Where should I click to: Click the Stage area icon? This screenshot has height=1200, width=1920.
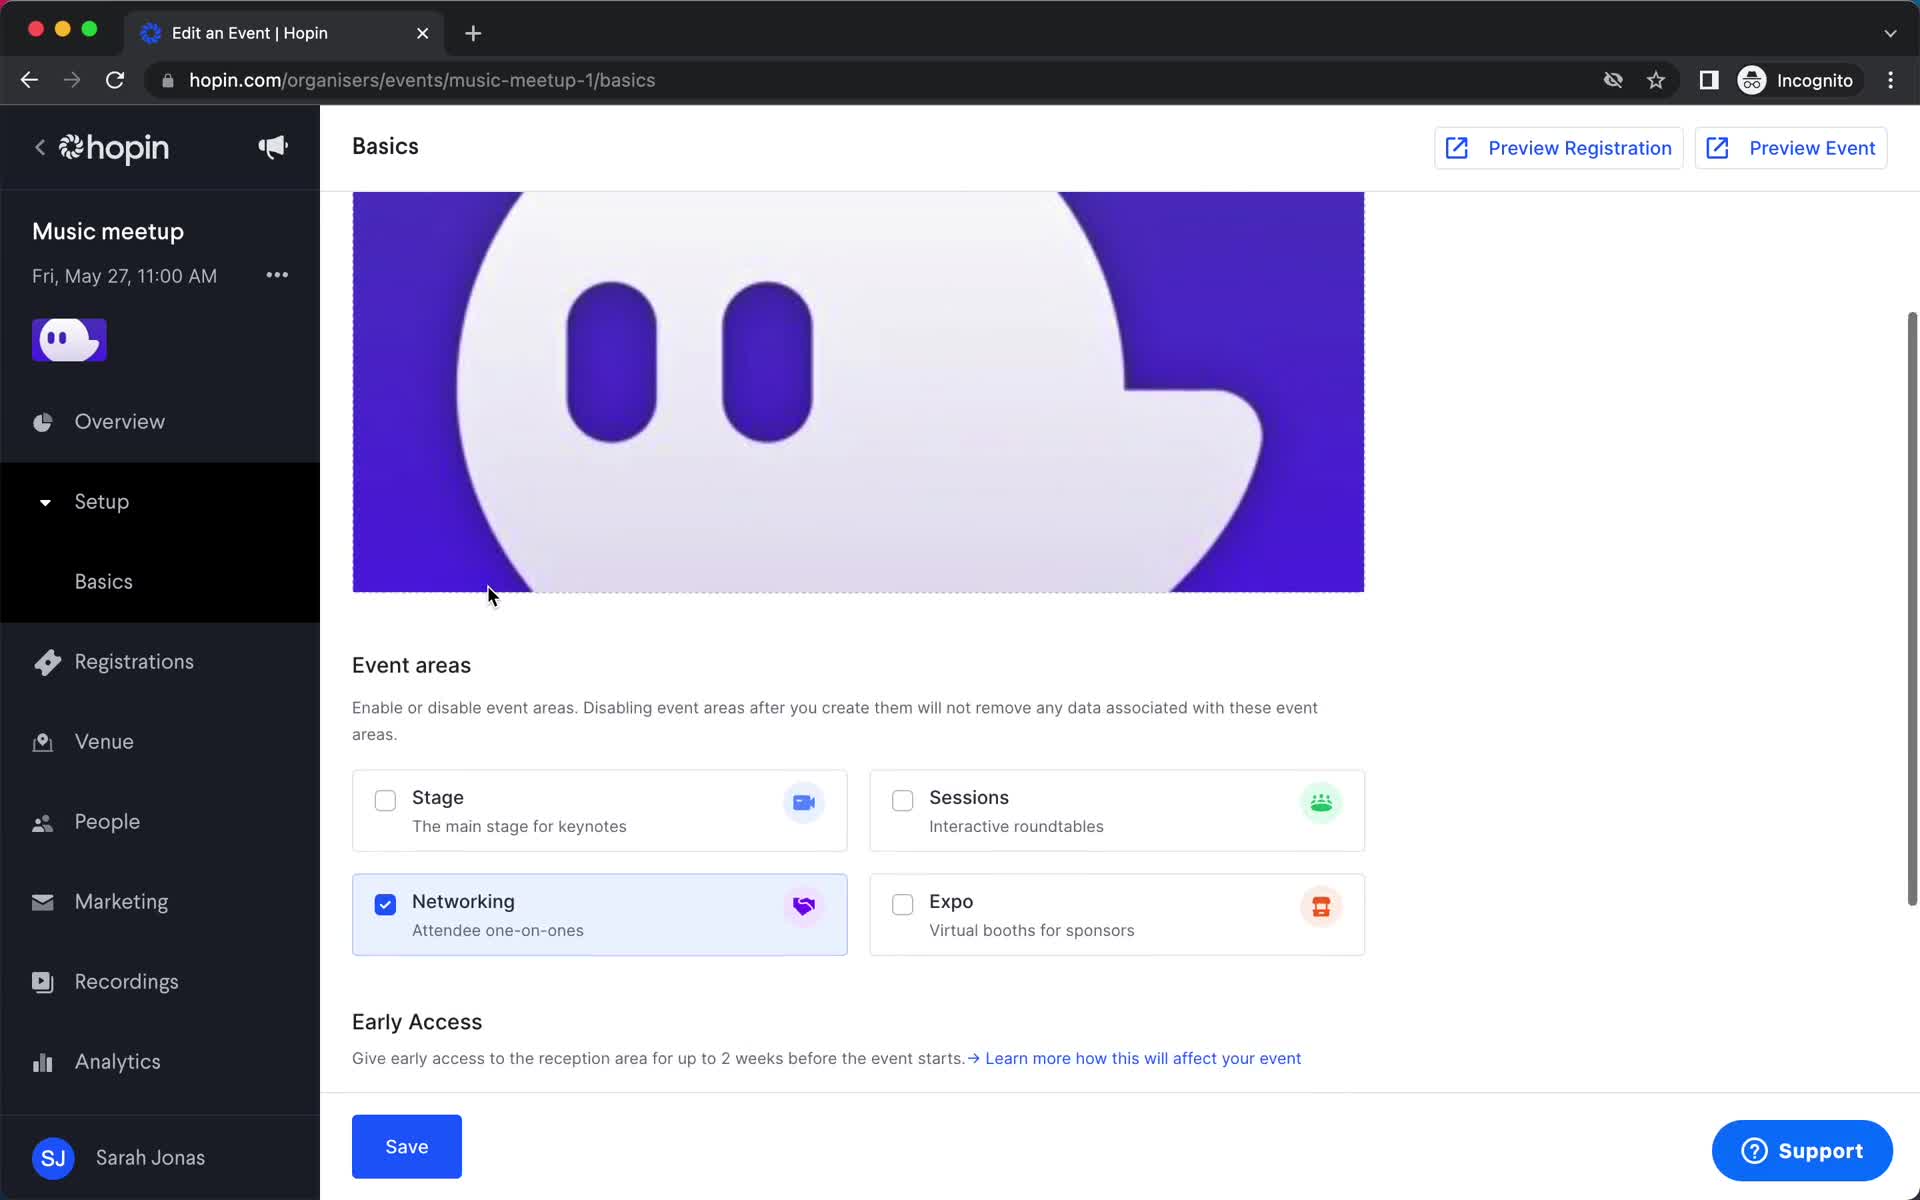click(x=803, y=803)
